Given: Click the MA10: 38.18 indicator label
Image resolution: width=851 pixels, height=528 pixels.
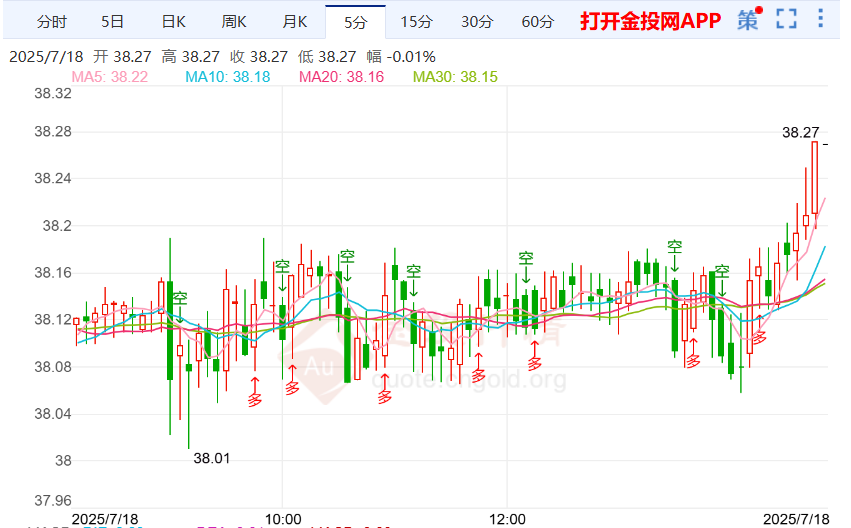Looking at the screenshot, I should tap(228, 77).
